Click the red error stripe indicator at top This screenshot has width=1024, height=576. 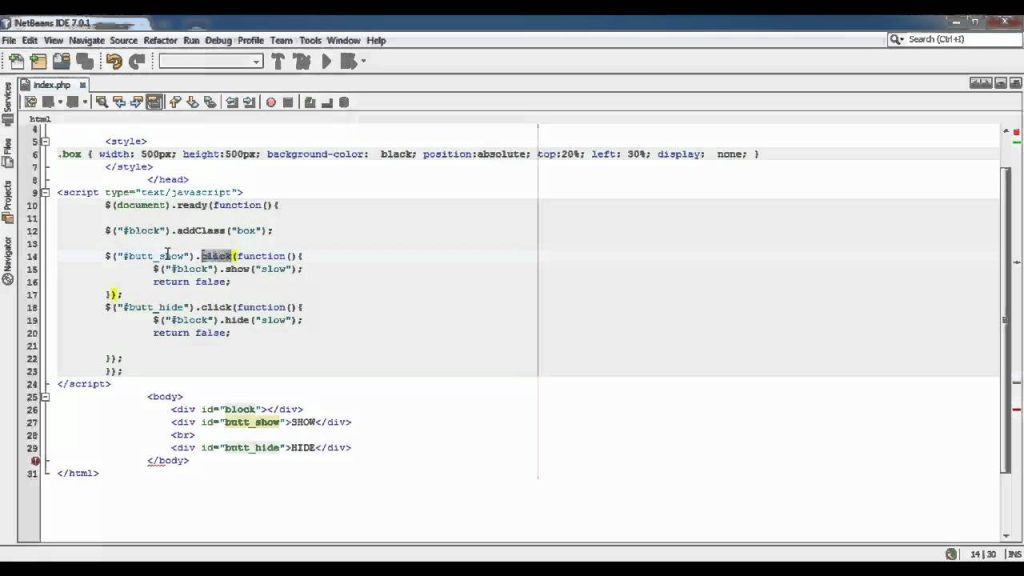coord(1016,132)
